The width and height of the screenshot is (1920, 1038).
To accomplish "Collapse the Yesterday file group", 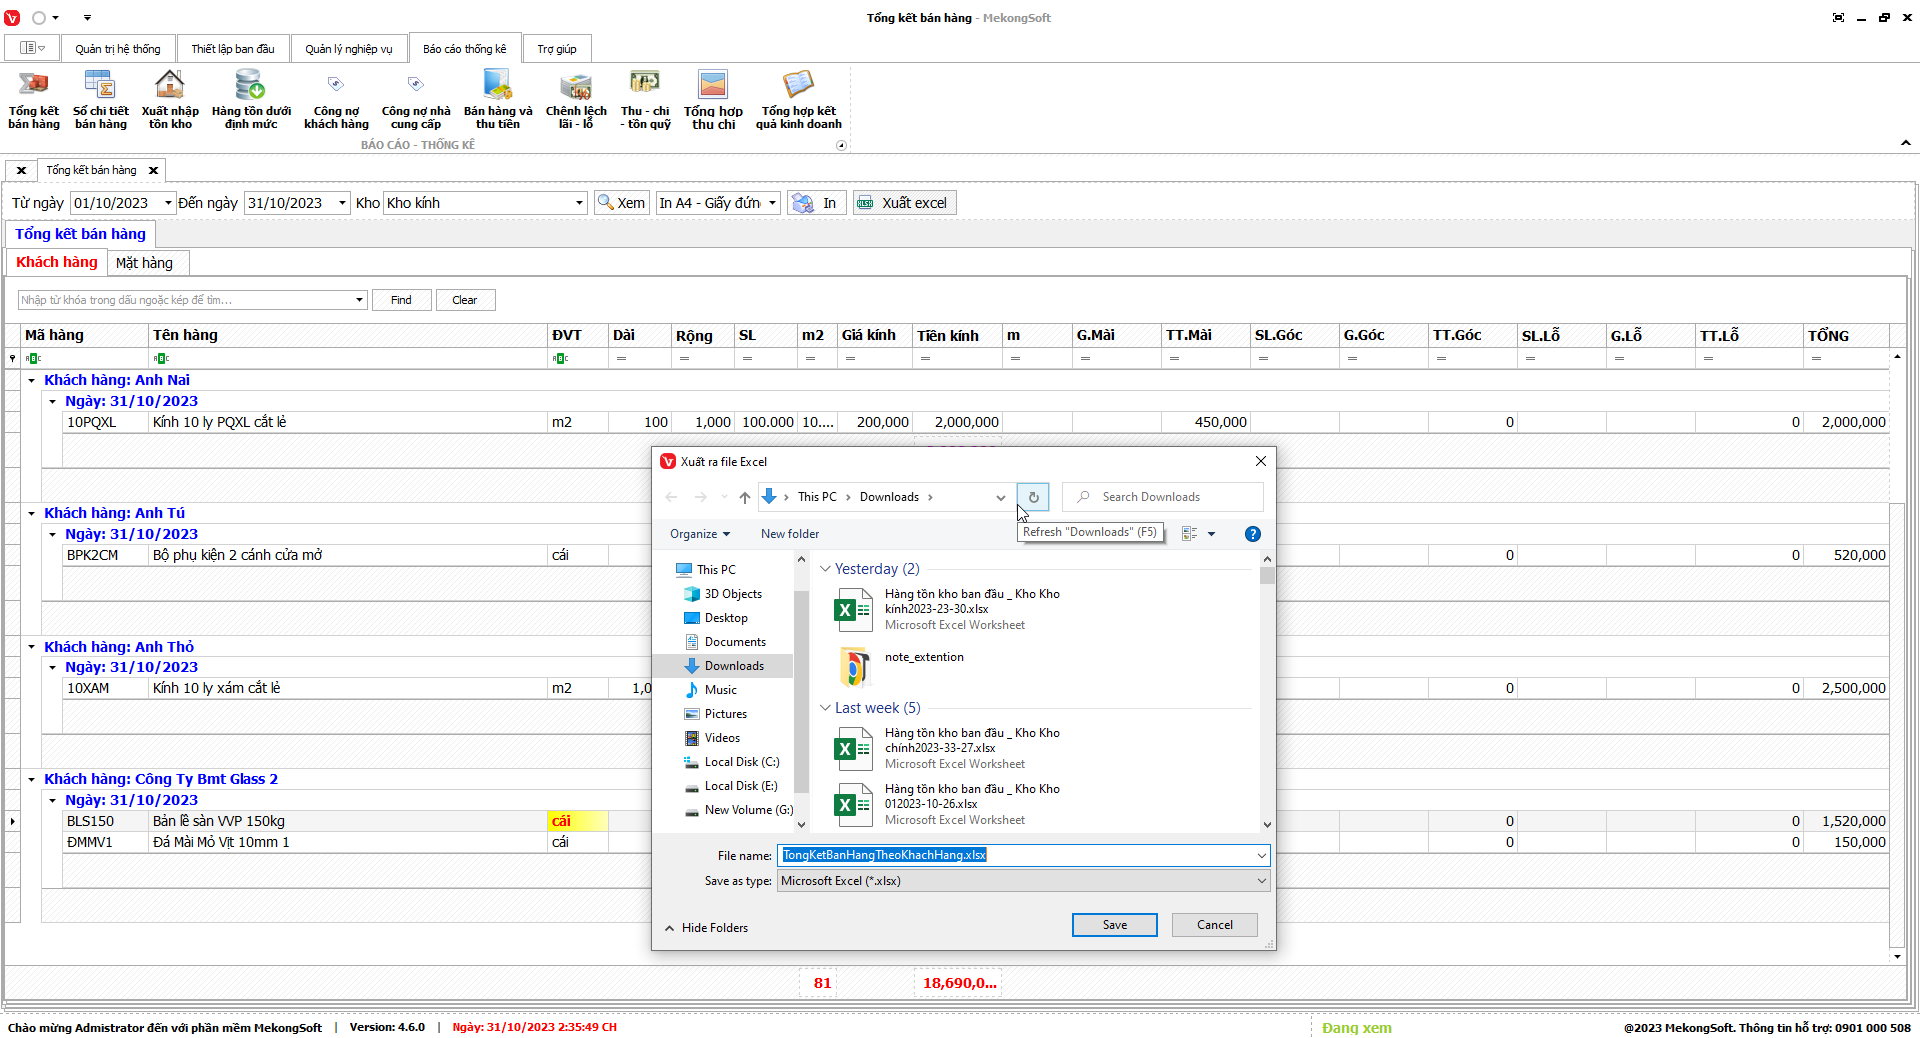I will click(x=825, y=569).
